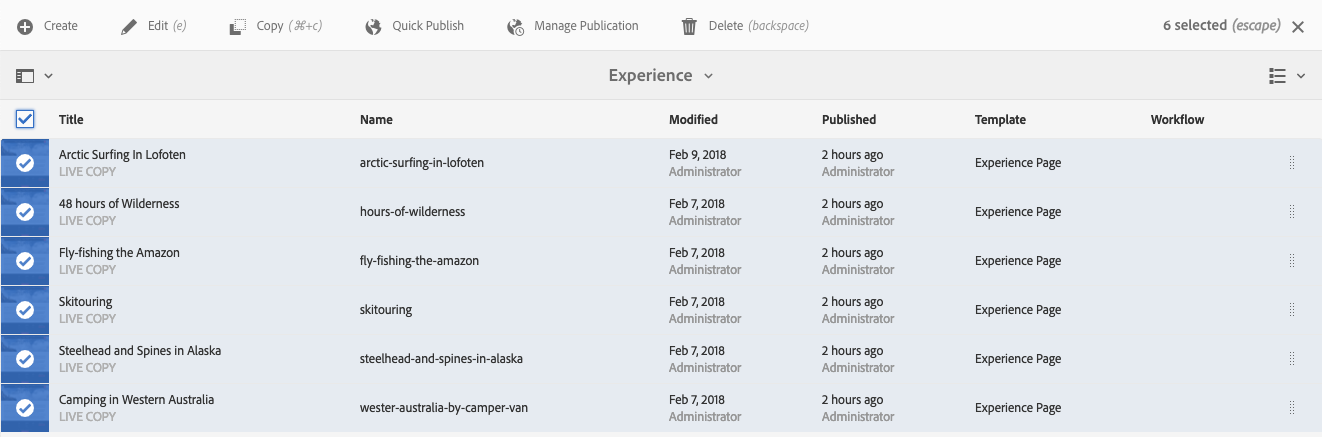Click the 48 hours of Wilderness title
Image resolution: width=1322 pixels, height=437 pixels.
tap(119, 204)
